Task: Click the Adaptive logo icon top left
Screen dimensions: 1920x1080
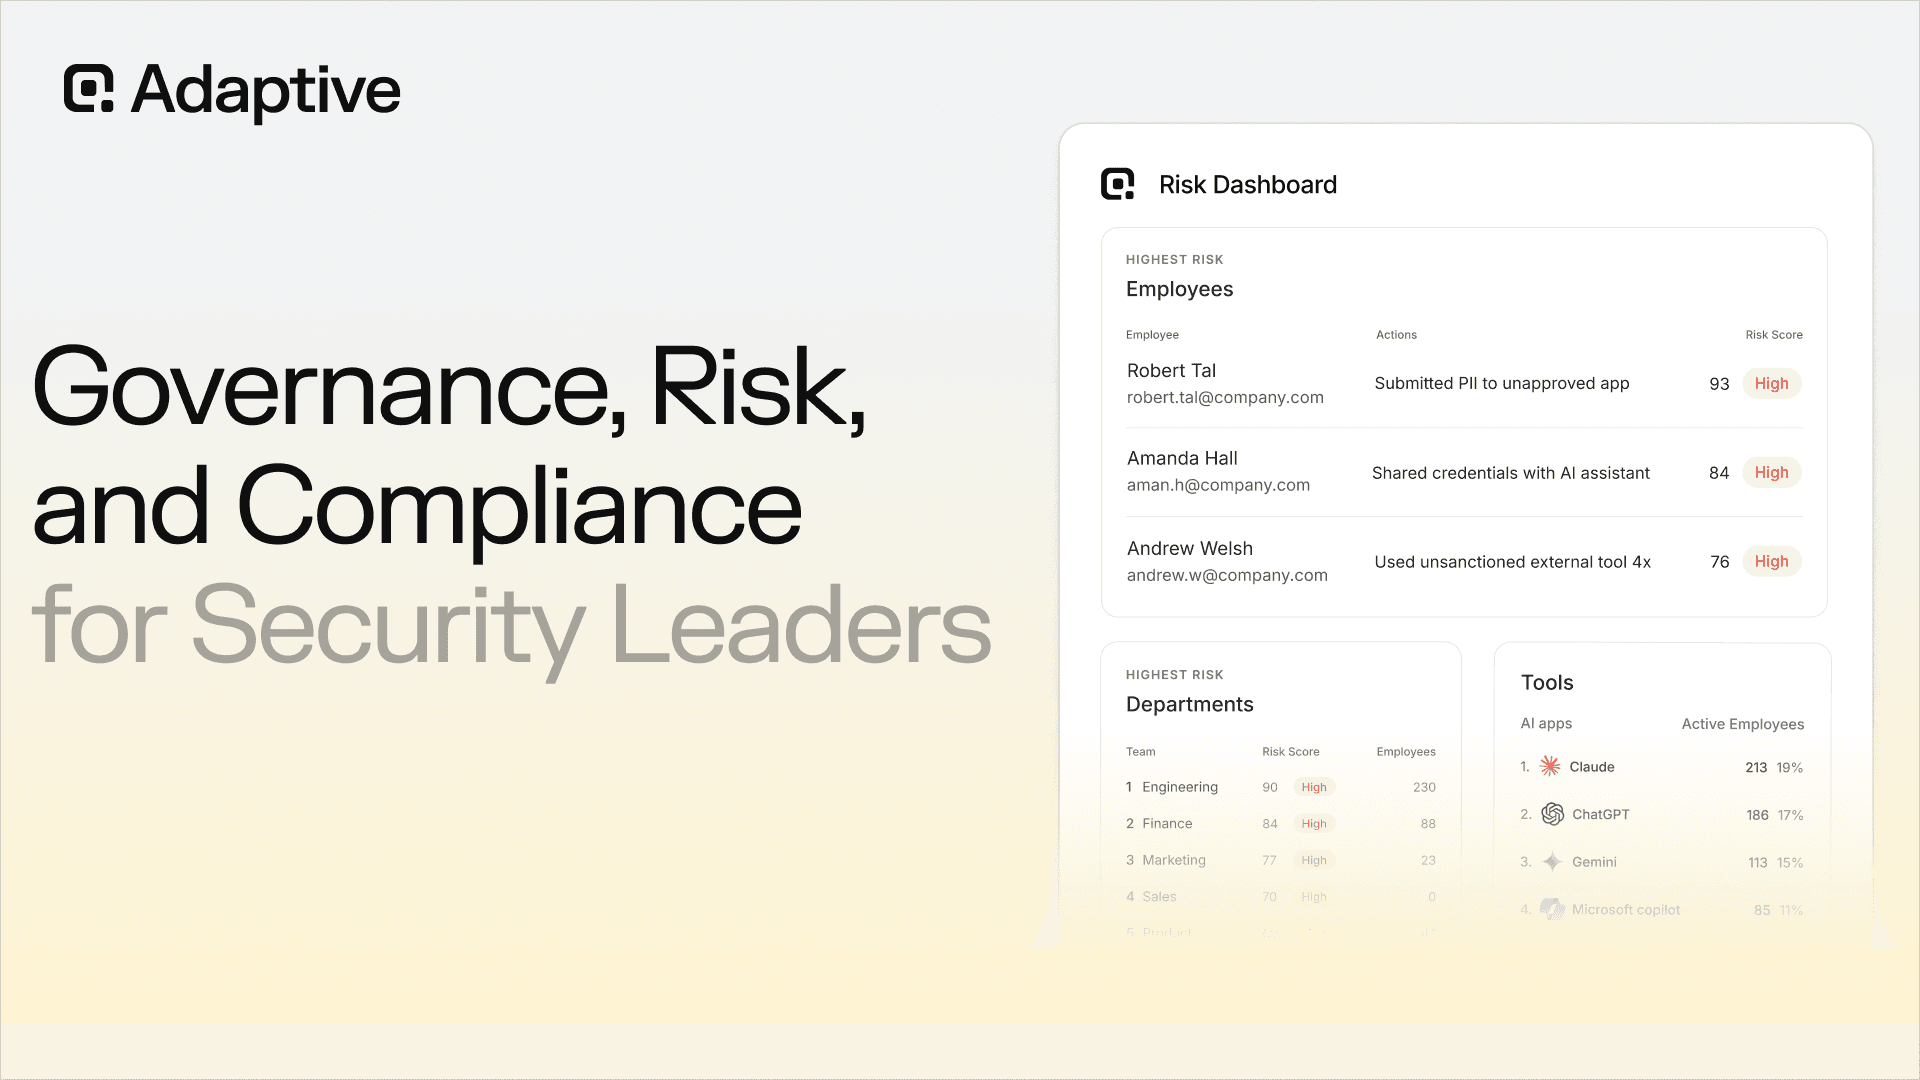Action: tap(89, 89)
